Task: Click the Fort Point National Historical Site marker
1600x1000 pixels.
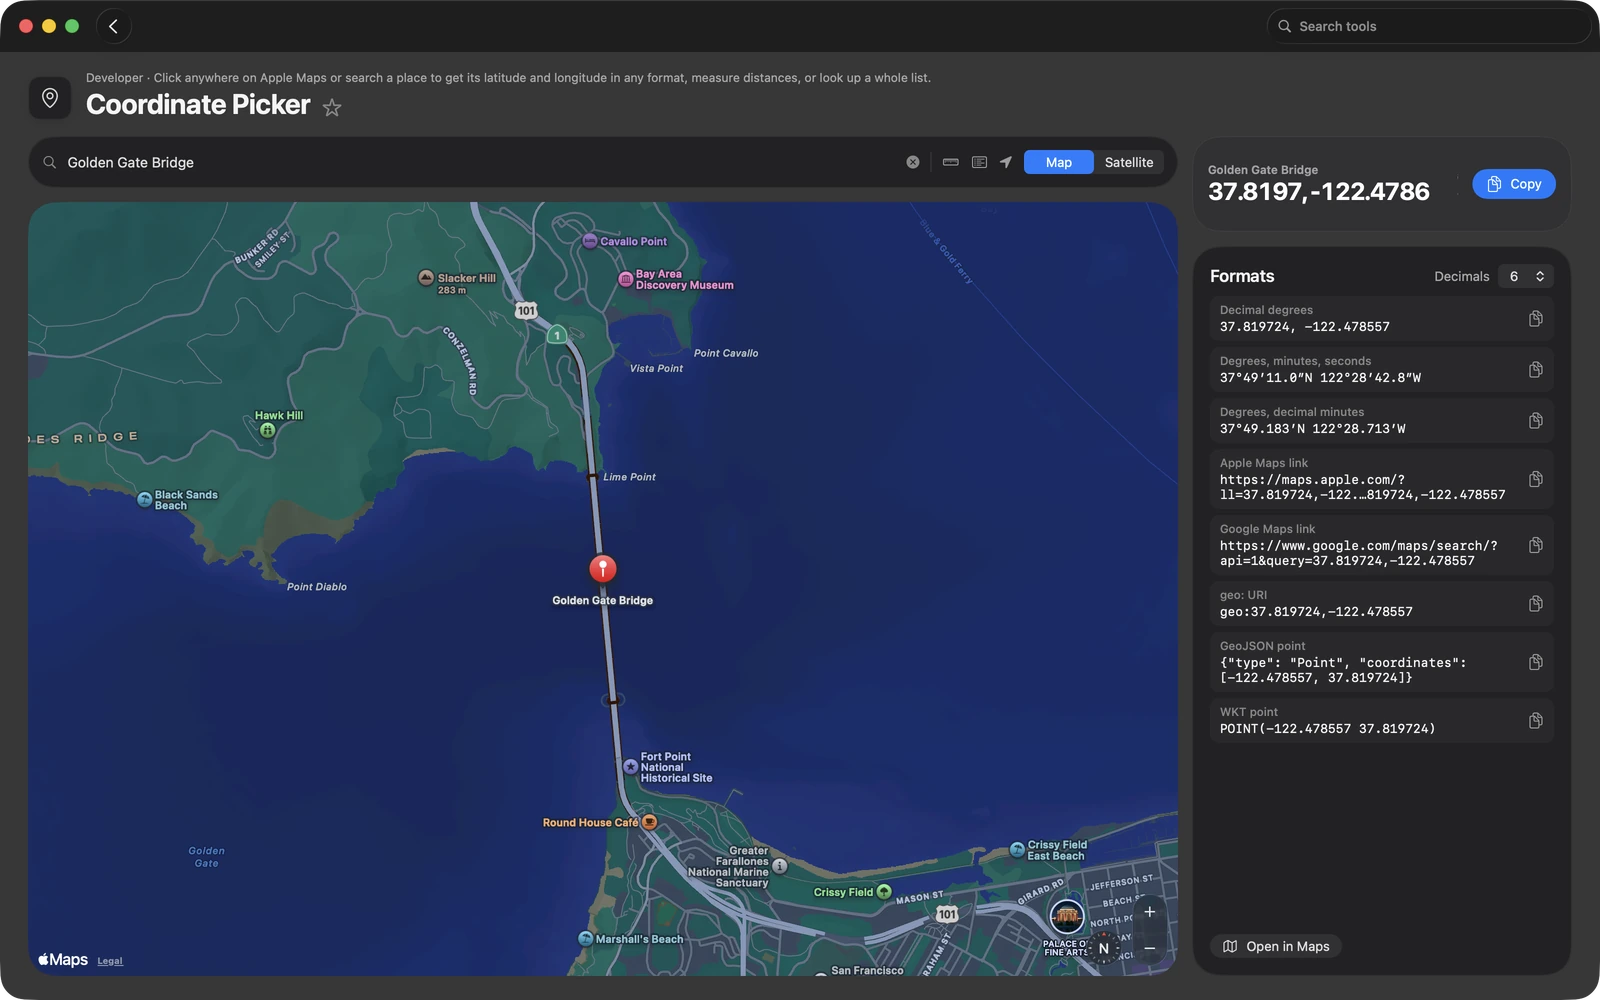Action: (631, 766)
